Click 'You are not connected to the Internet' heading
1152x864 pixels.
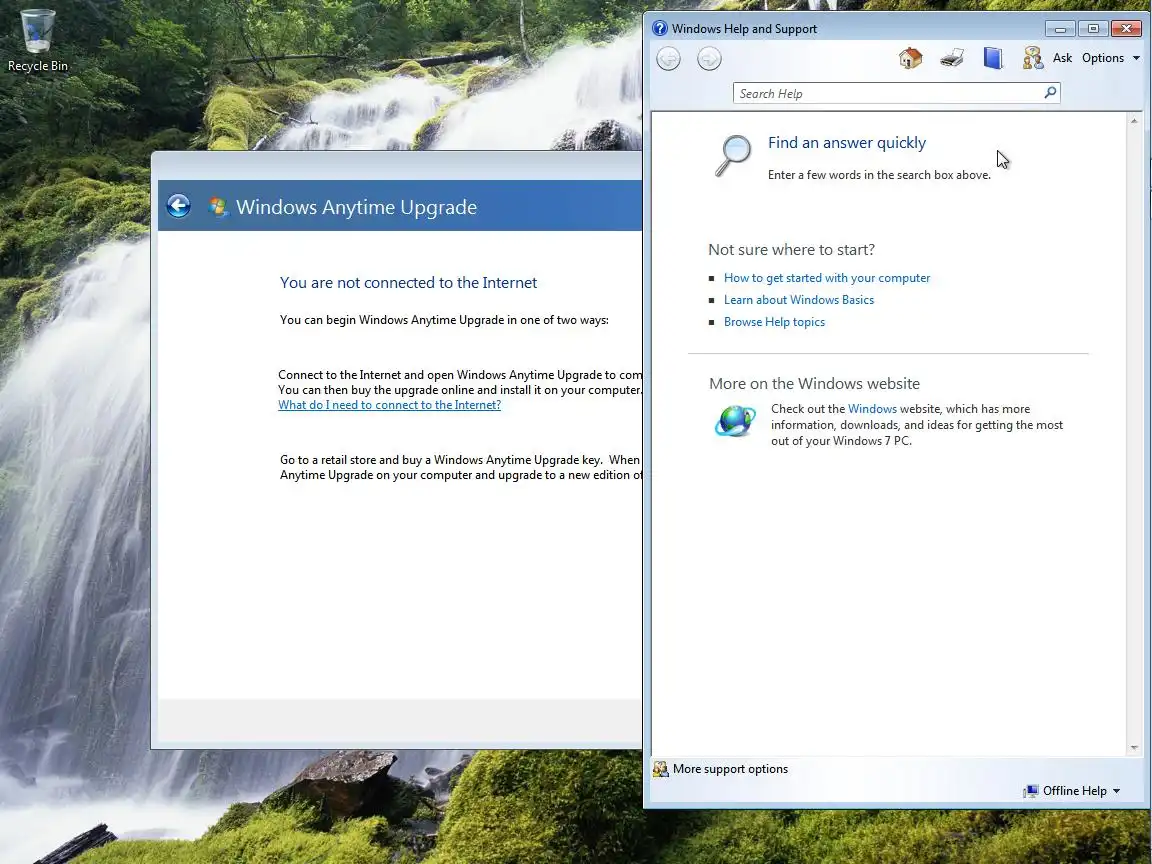pyautogui.click(x=408, y=283)
